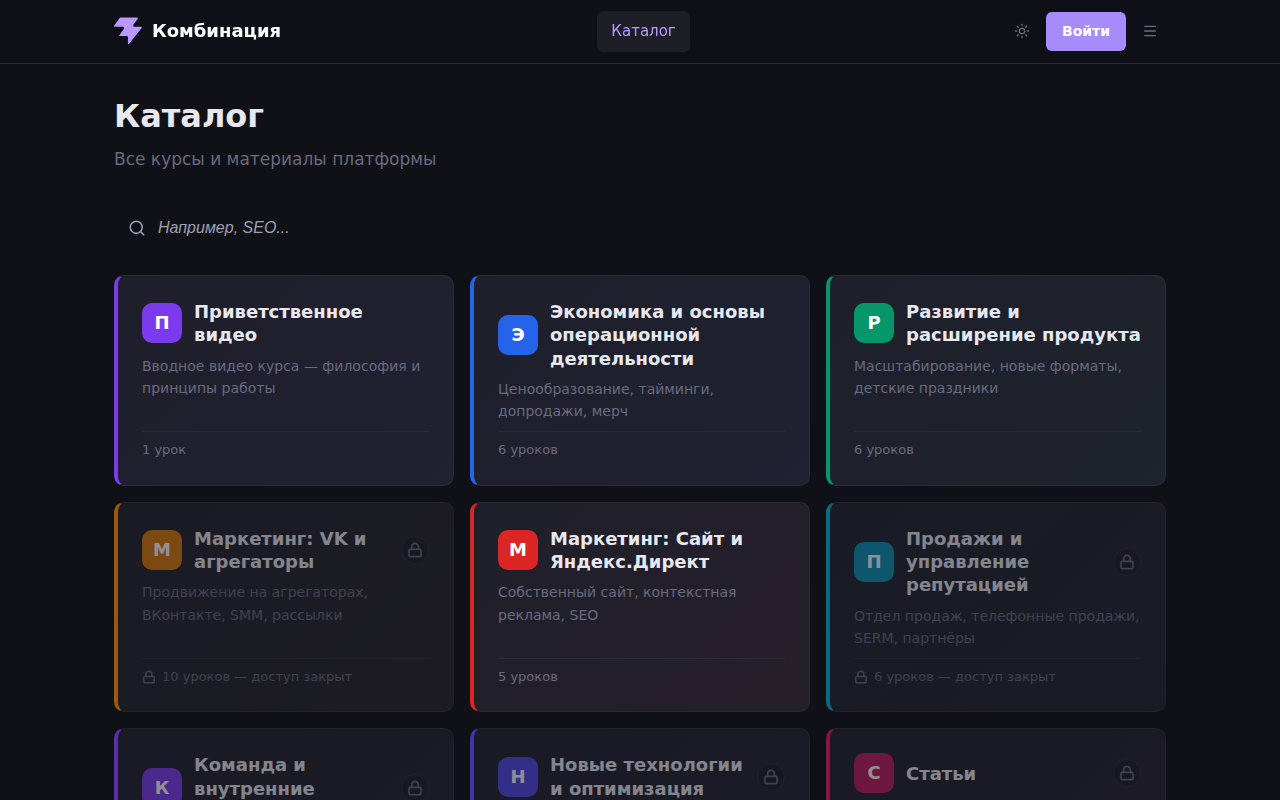This screenshot has width=1280, height=800.
Task: Click the К badge on Команда card
Action: [161, 786]
